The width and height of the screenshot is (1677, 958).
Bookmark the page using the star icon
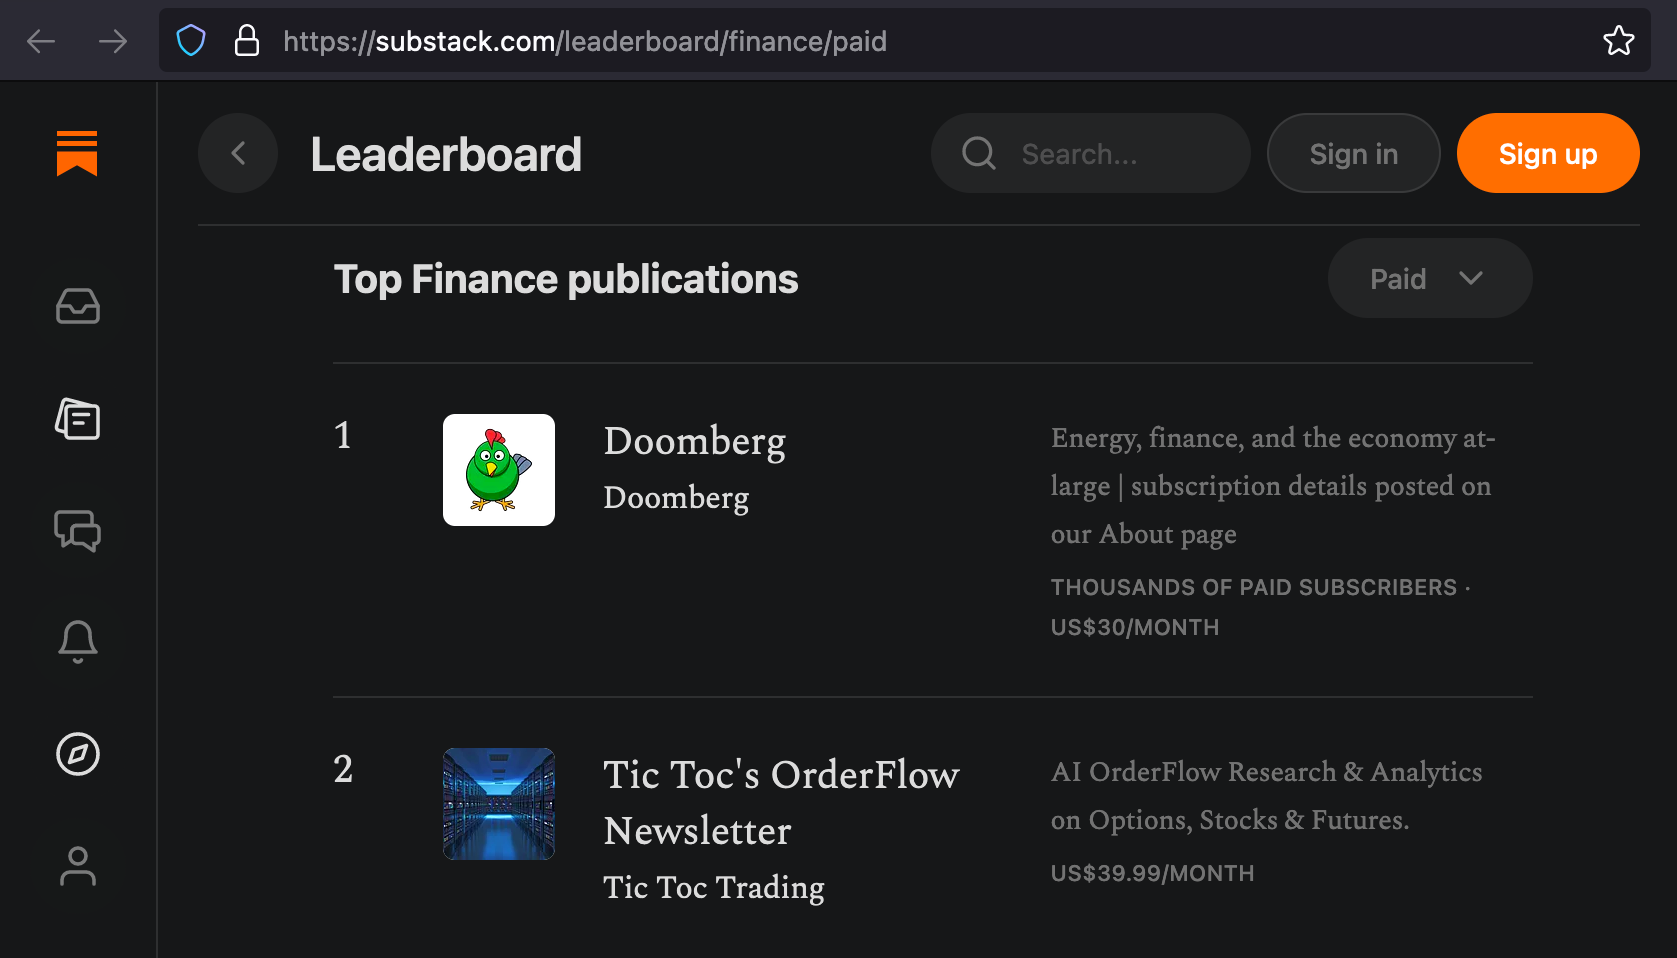pyautogui.click(x=1618, y=40)
